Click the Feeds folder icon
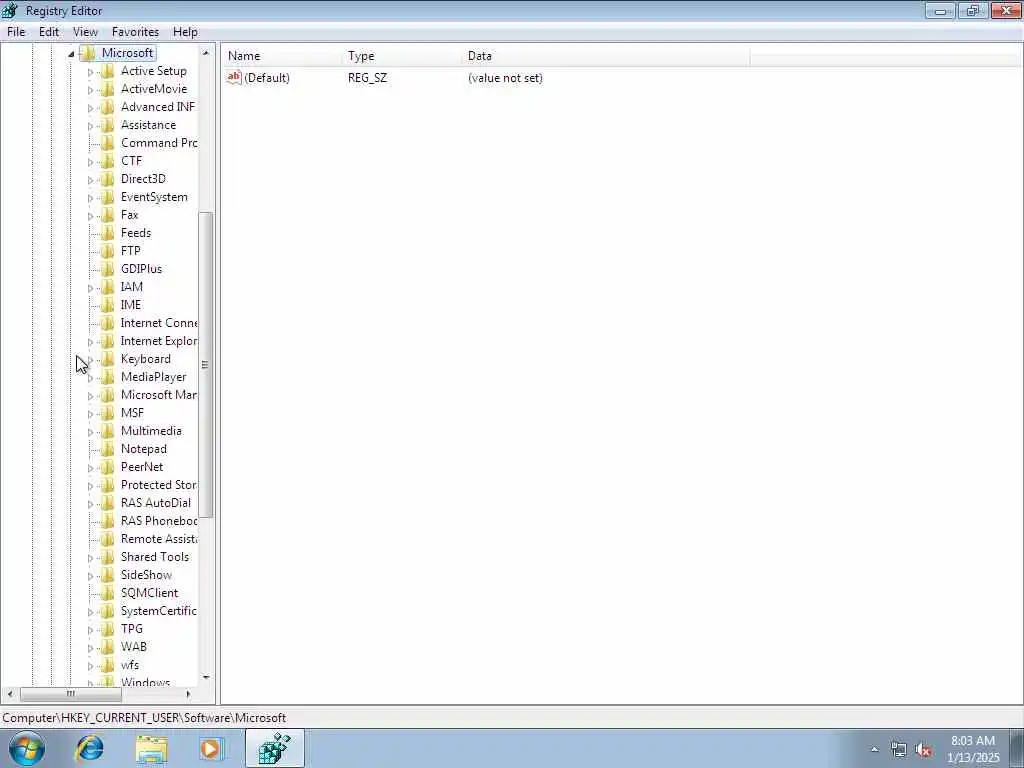Screen dimensions: 1024x768 pyautogui.click(x=108, y=233)
